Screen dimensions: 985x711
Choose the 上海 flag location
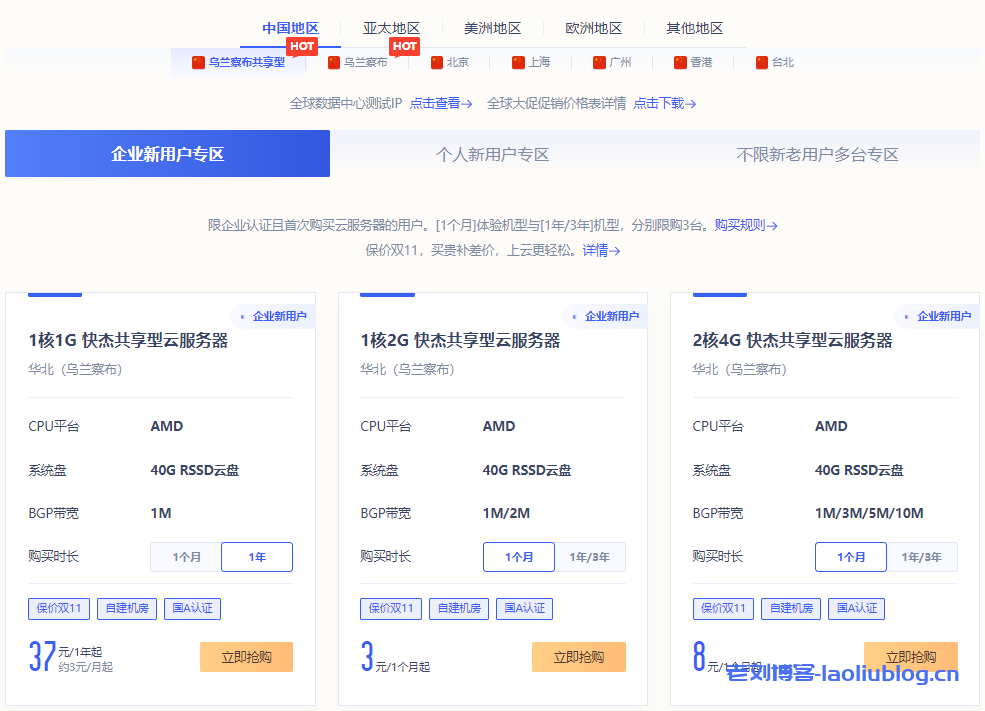531,62
